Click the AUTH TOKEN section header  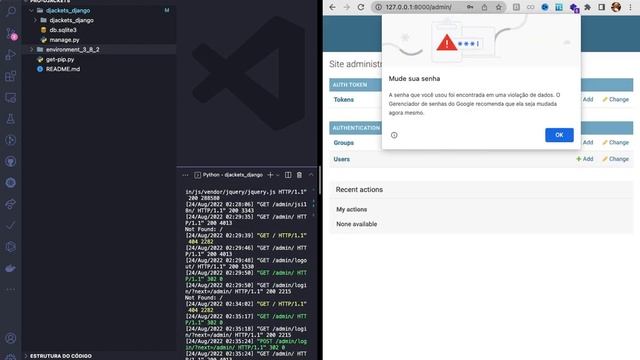tap(350, 84)
